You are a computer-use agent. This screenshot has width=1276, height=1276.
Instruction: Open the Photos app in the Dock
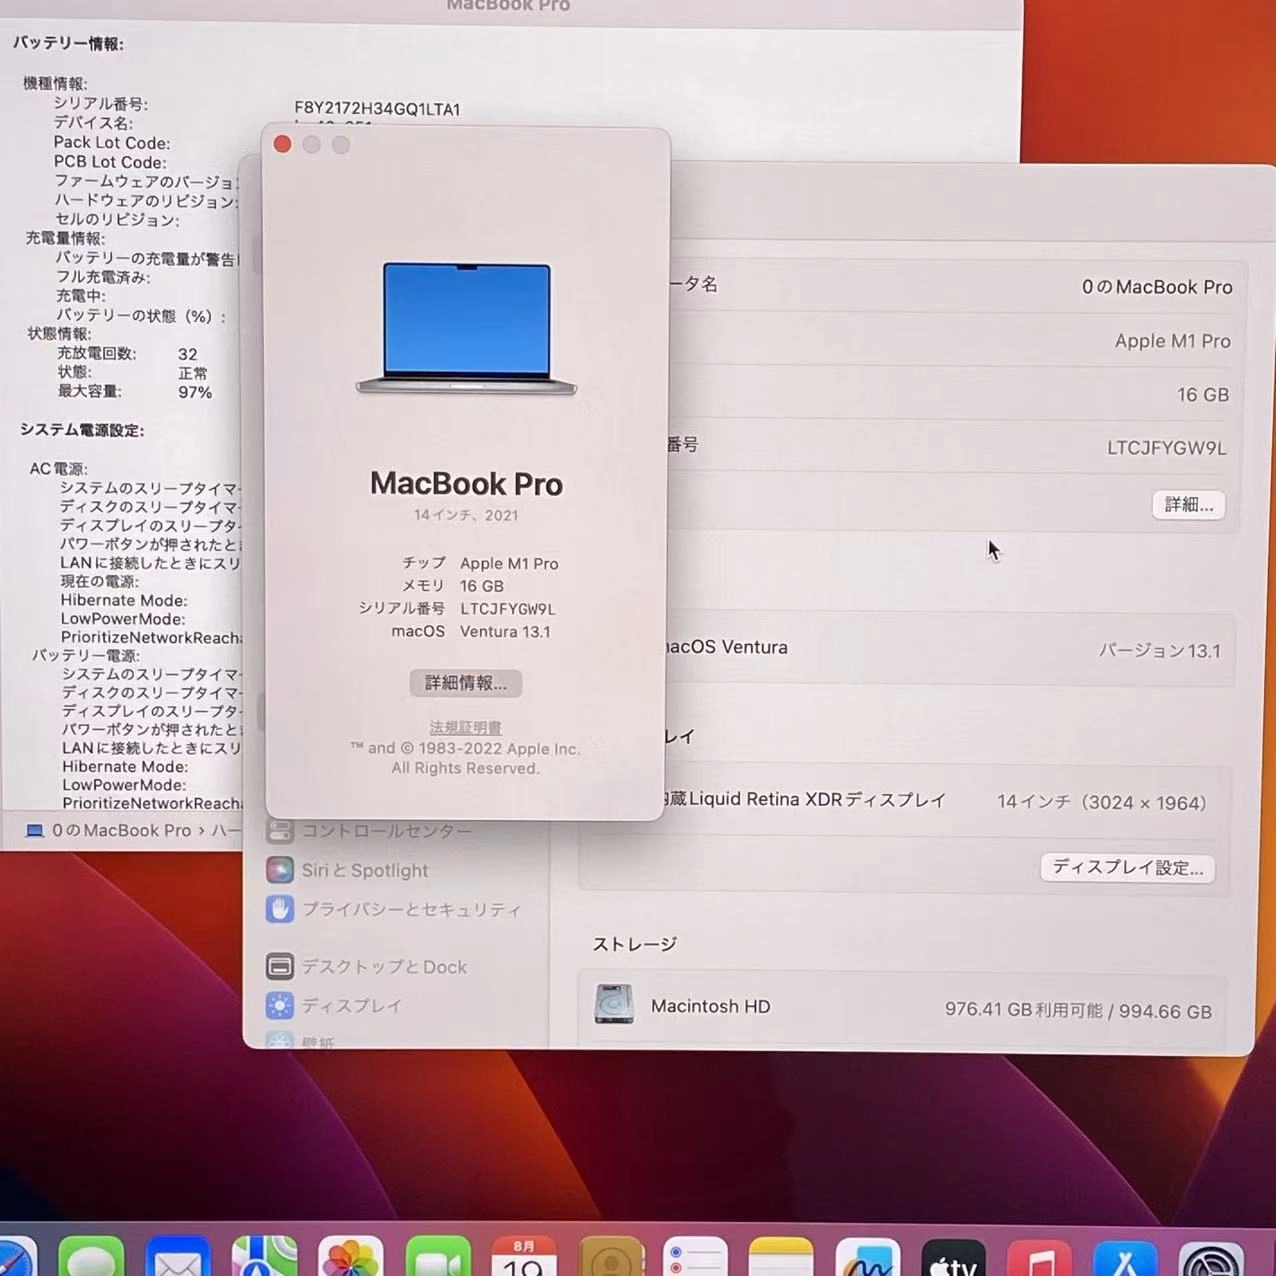351,1257
